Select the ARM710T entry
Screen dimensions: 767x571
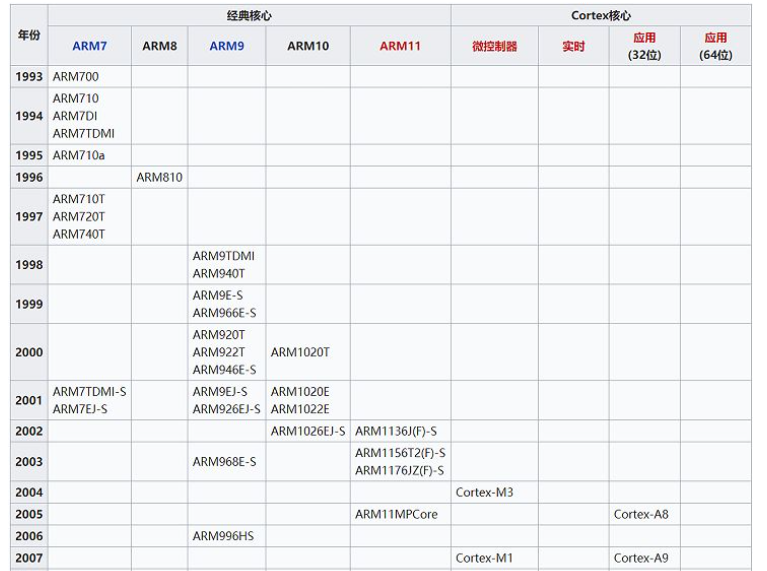click(x=79, y=199)
